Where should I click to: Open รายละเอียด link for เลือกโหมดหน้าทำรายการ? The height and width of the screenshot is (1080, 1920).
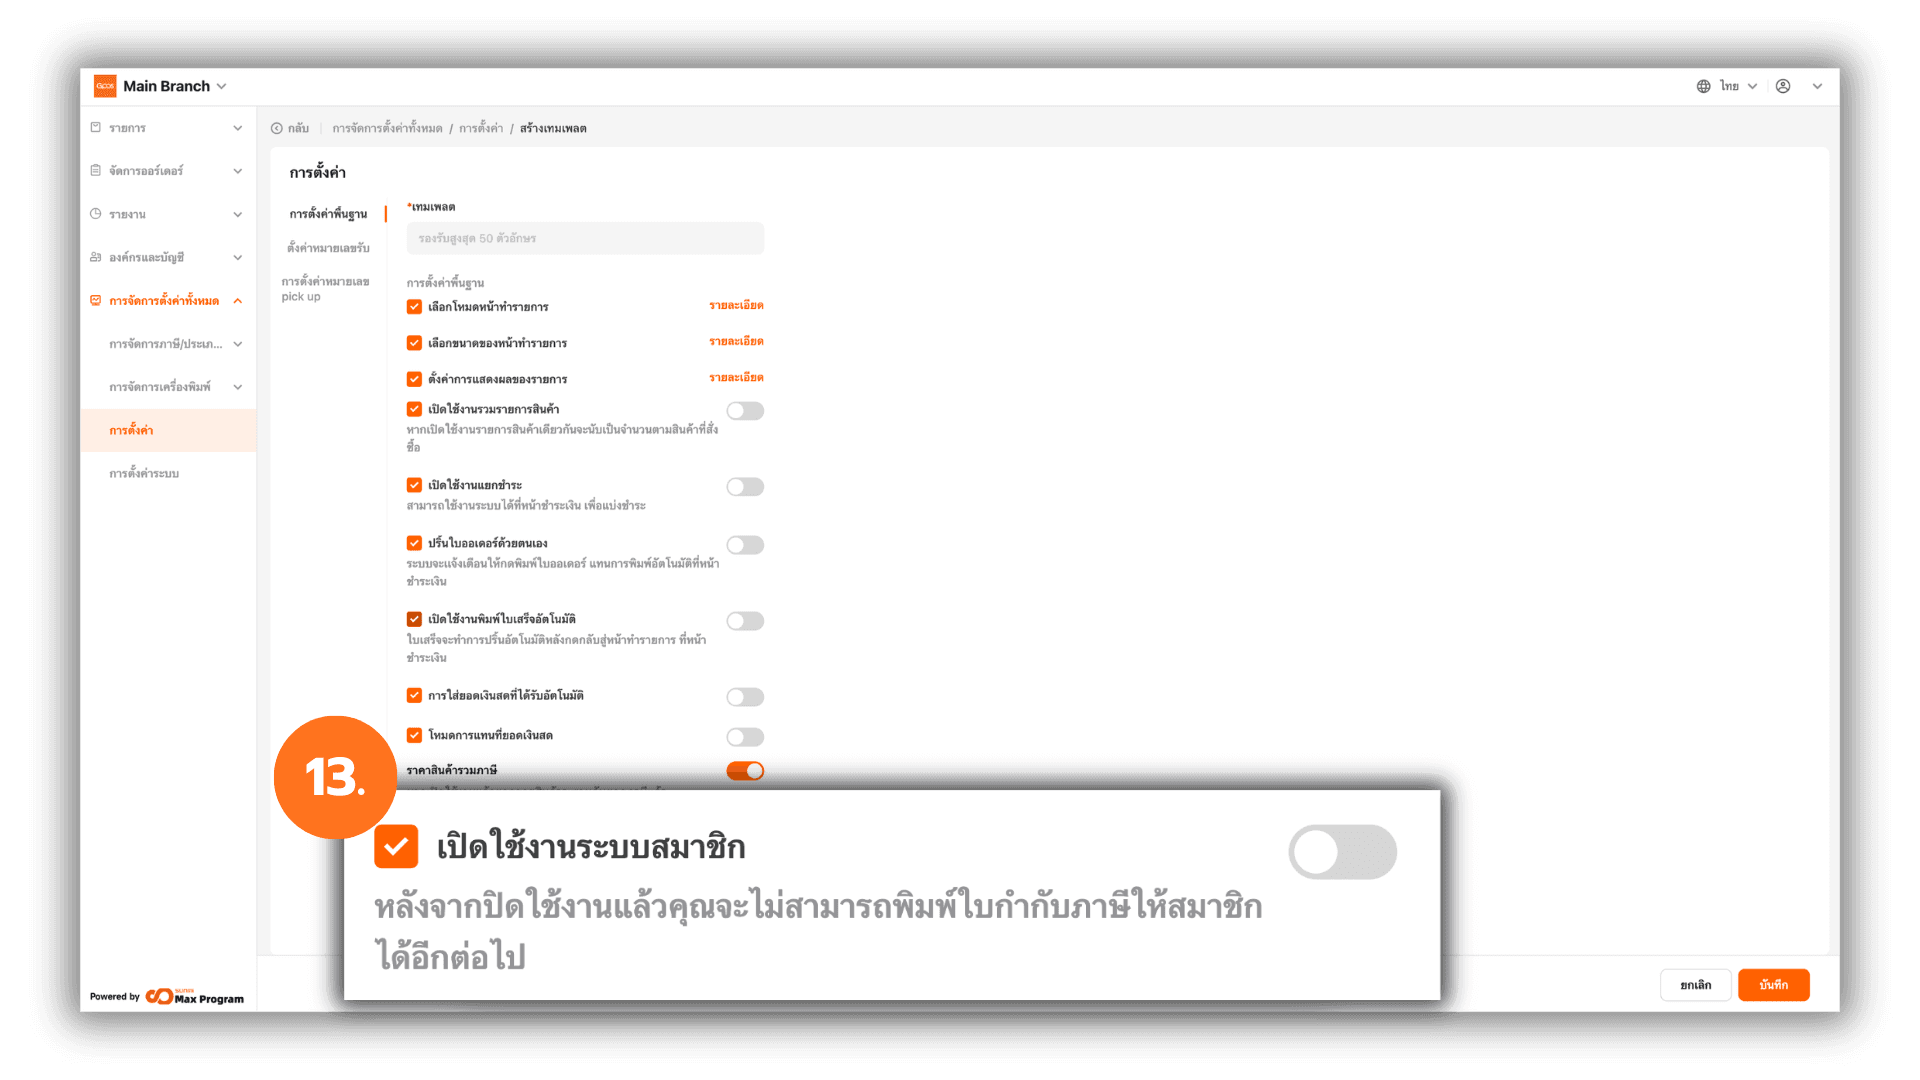click(736, 305)
